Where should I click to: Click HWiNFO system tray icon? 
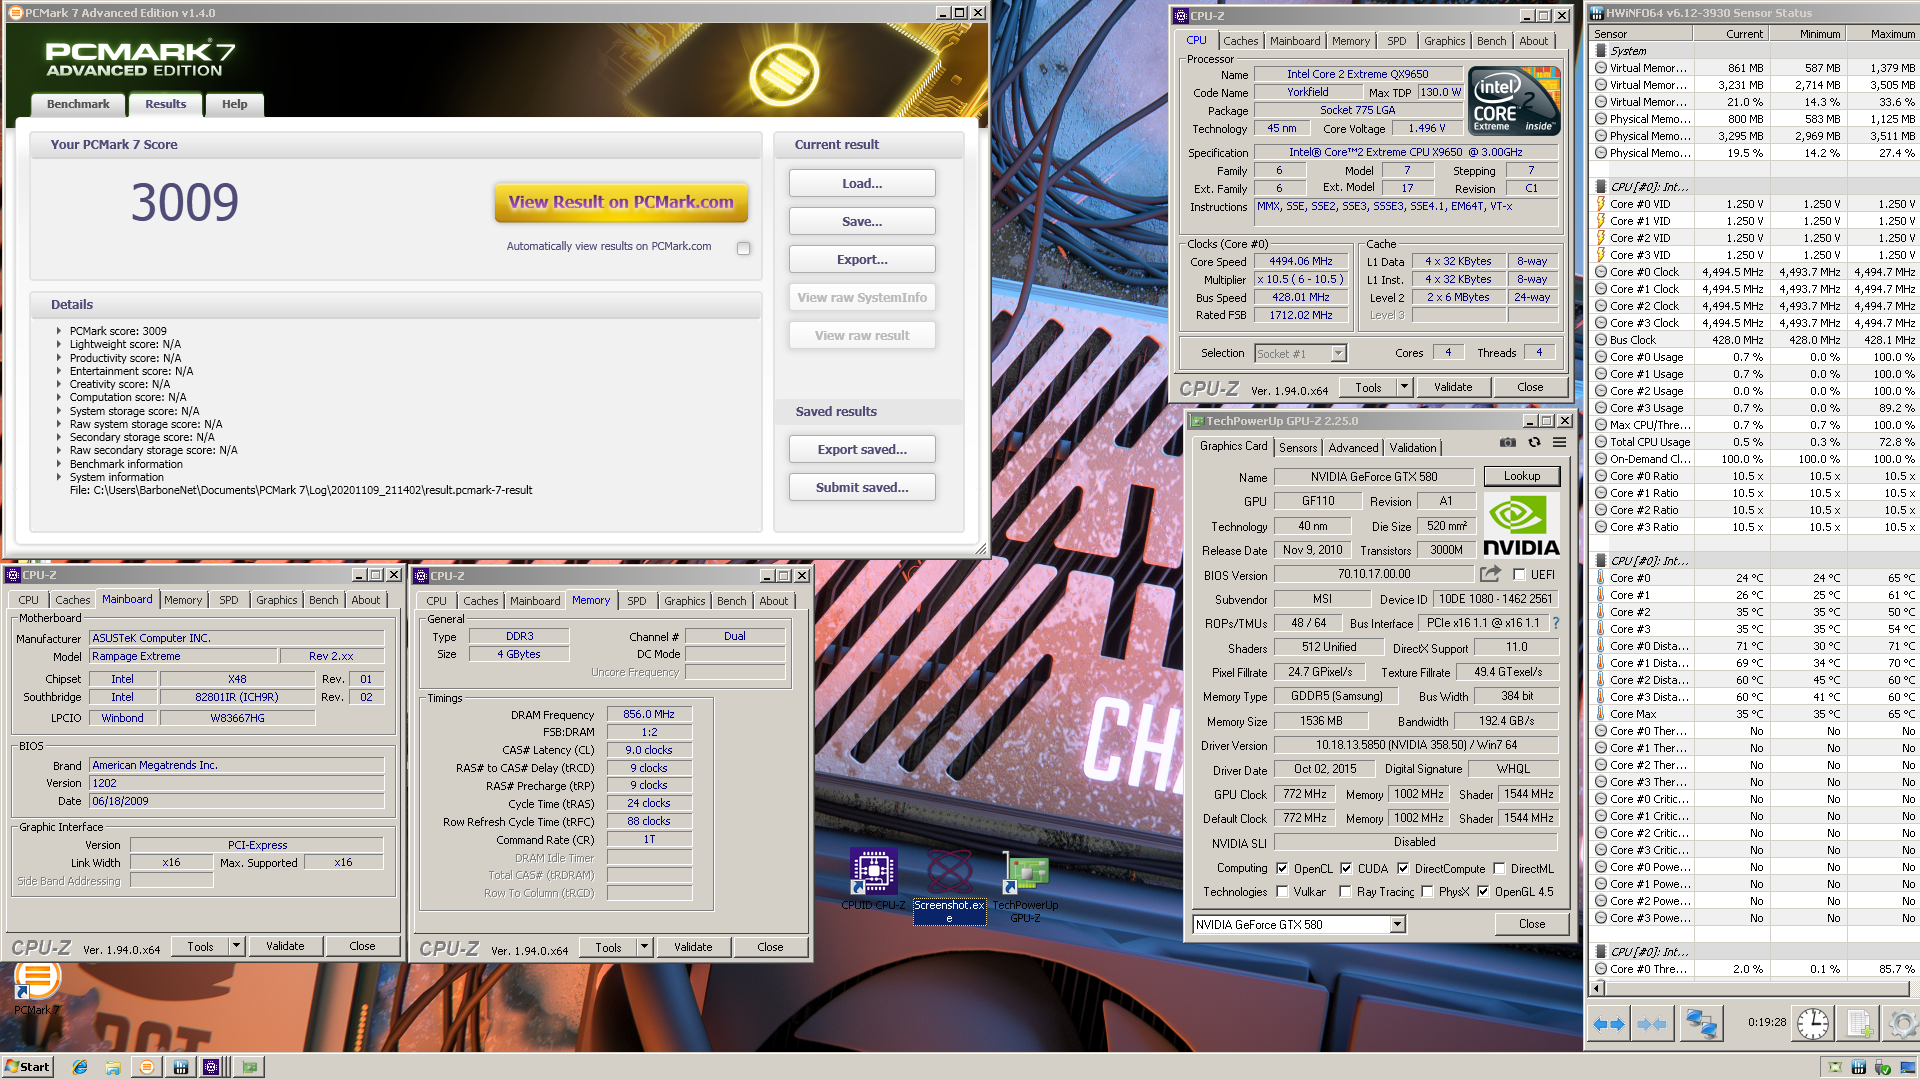(1859, 1067)
